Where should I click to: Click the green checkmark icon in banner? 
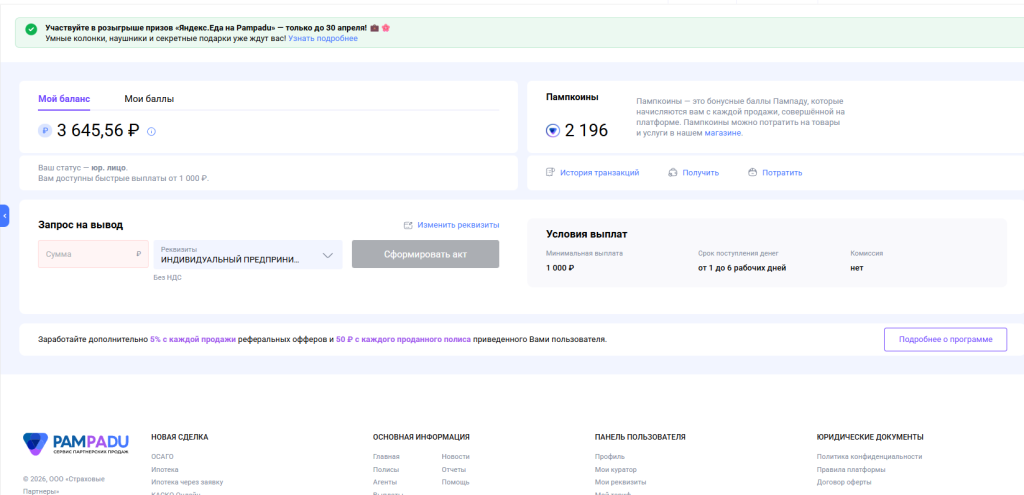(31, 30)
